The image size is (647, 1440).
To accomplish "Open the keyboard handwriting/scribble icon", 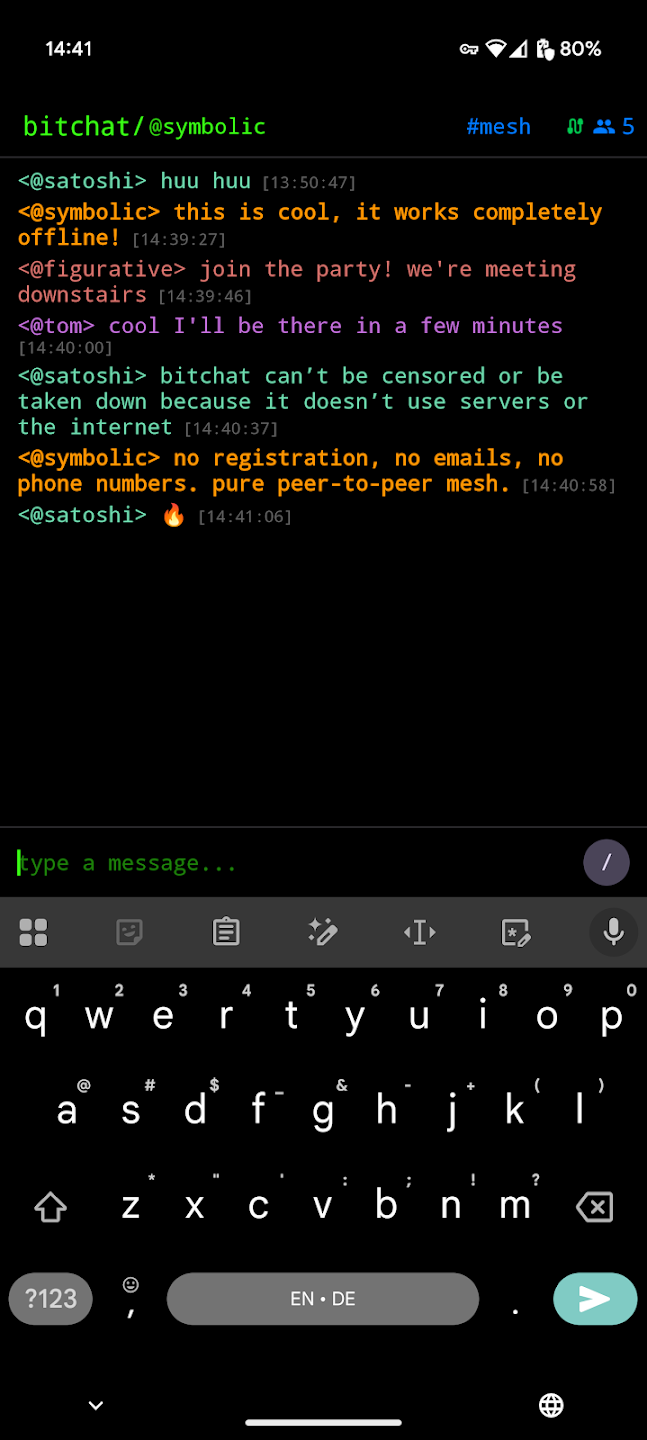I will tap(515, 932).
